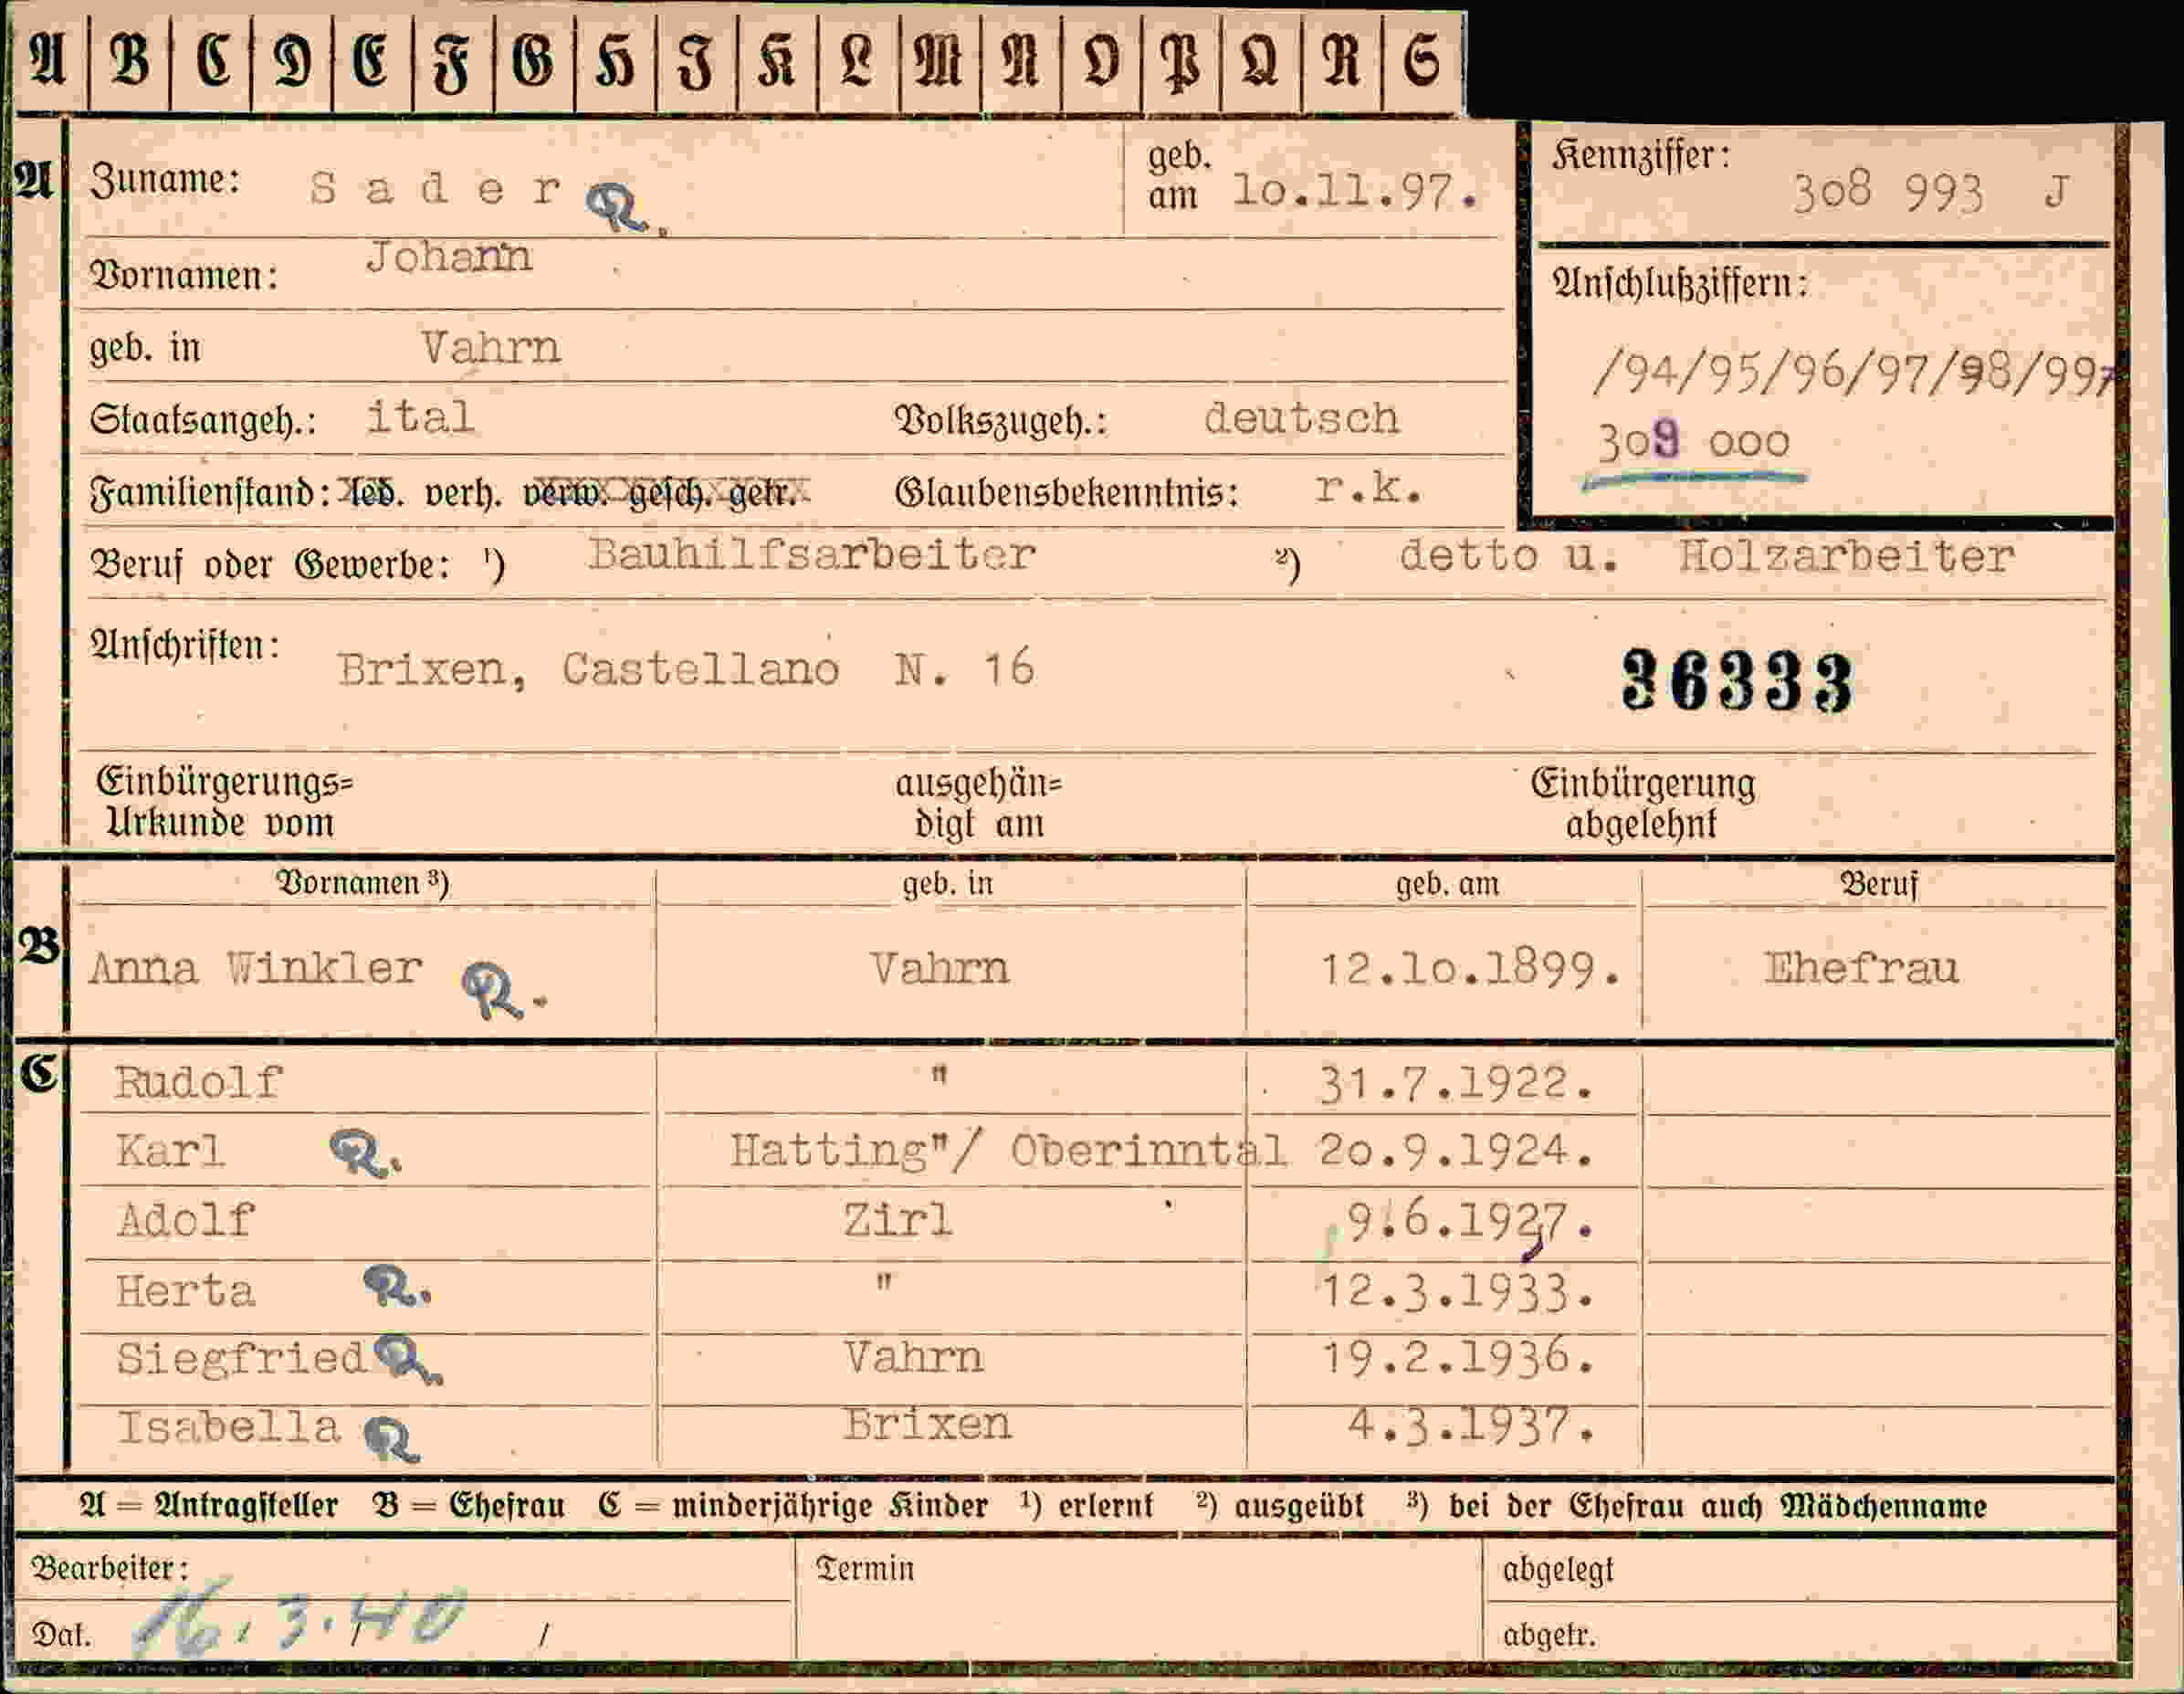Select the letter H index tab
This screenshot has width=2184, height=1694.
point(615,62)
